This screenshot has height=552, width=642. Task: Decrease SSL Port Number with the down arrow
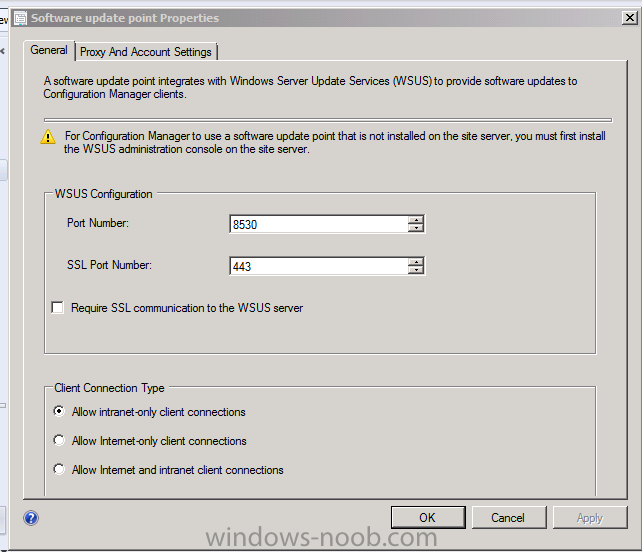coord(416,270)
